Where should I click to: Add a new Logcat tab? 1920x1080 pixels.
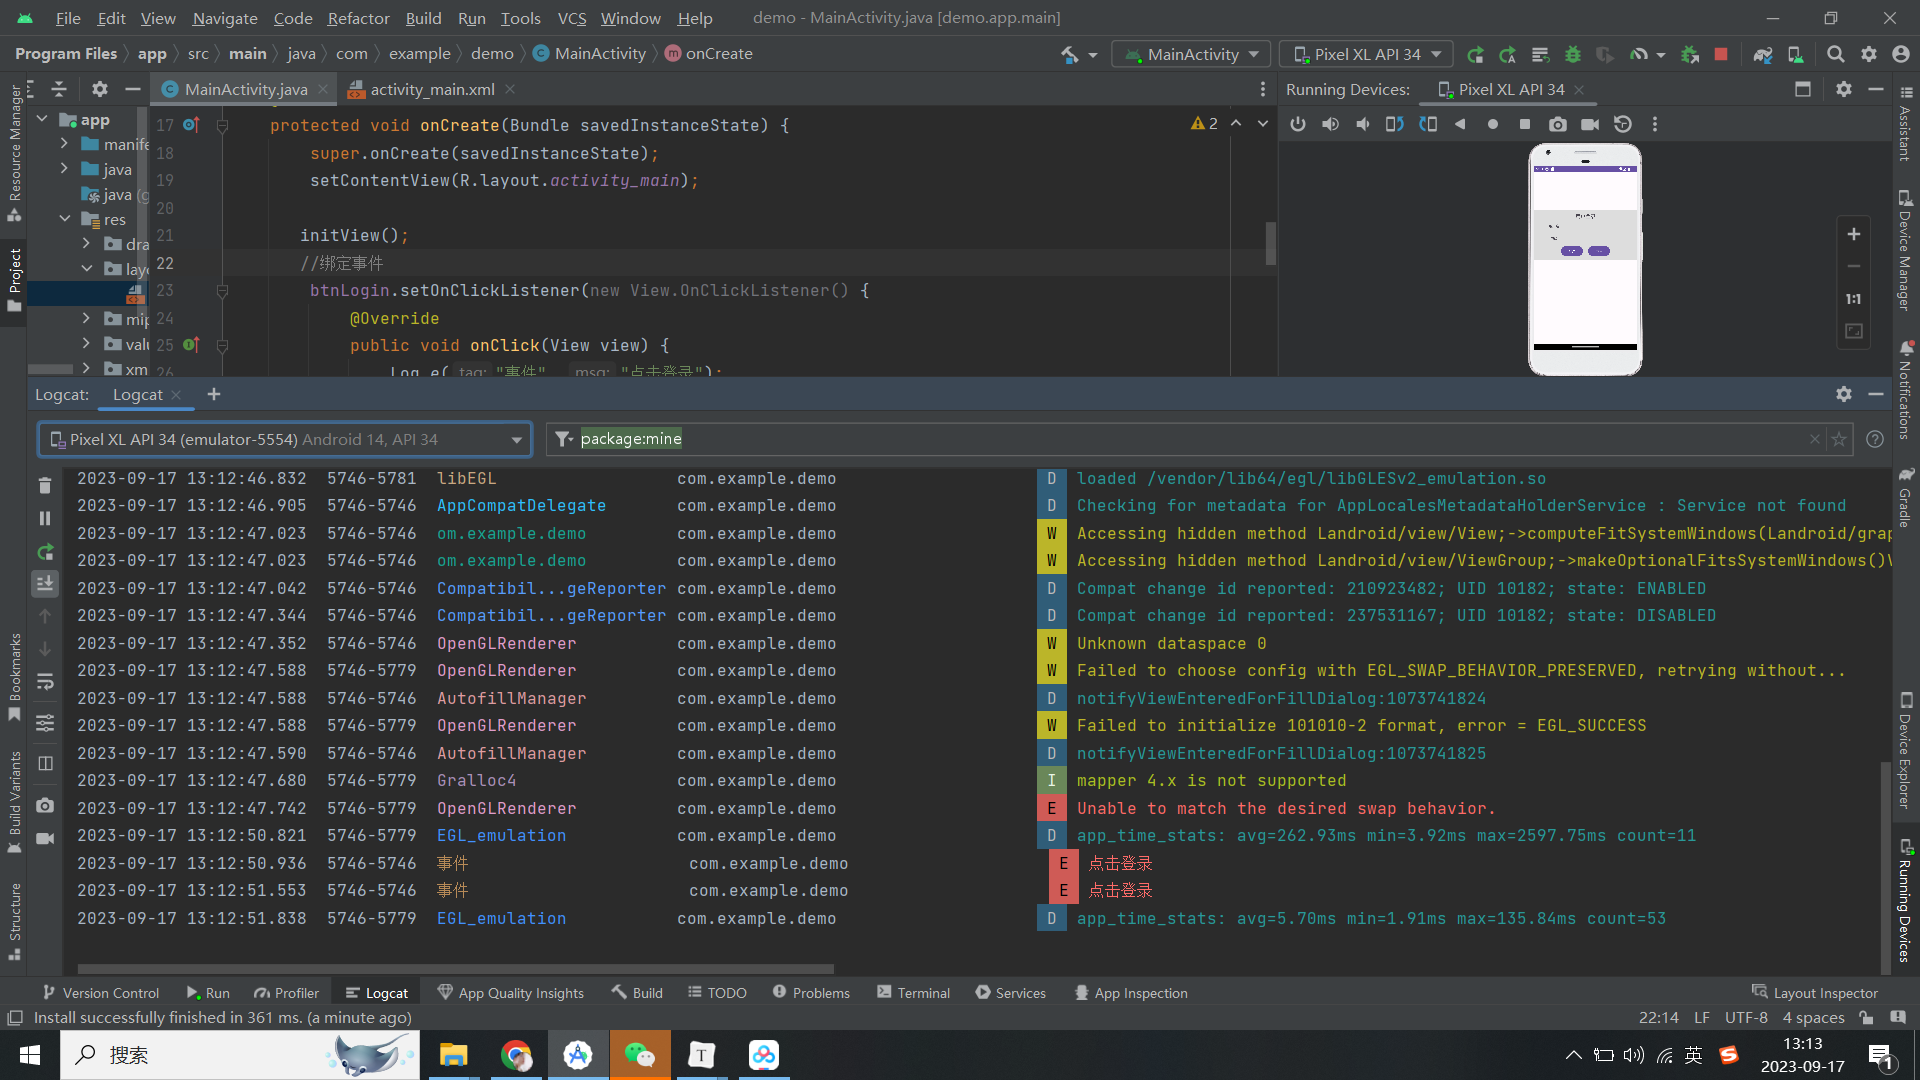pos(213,395)
